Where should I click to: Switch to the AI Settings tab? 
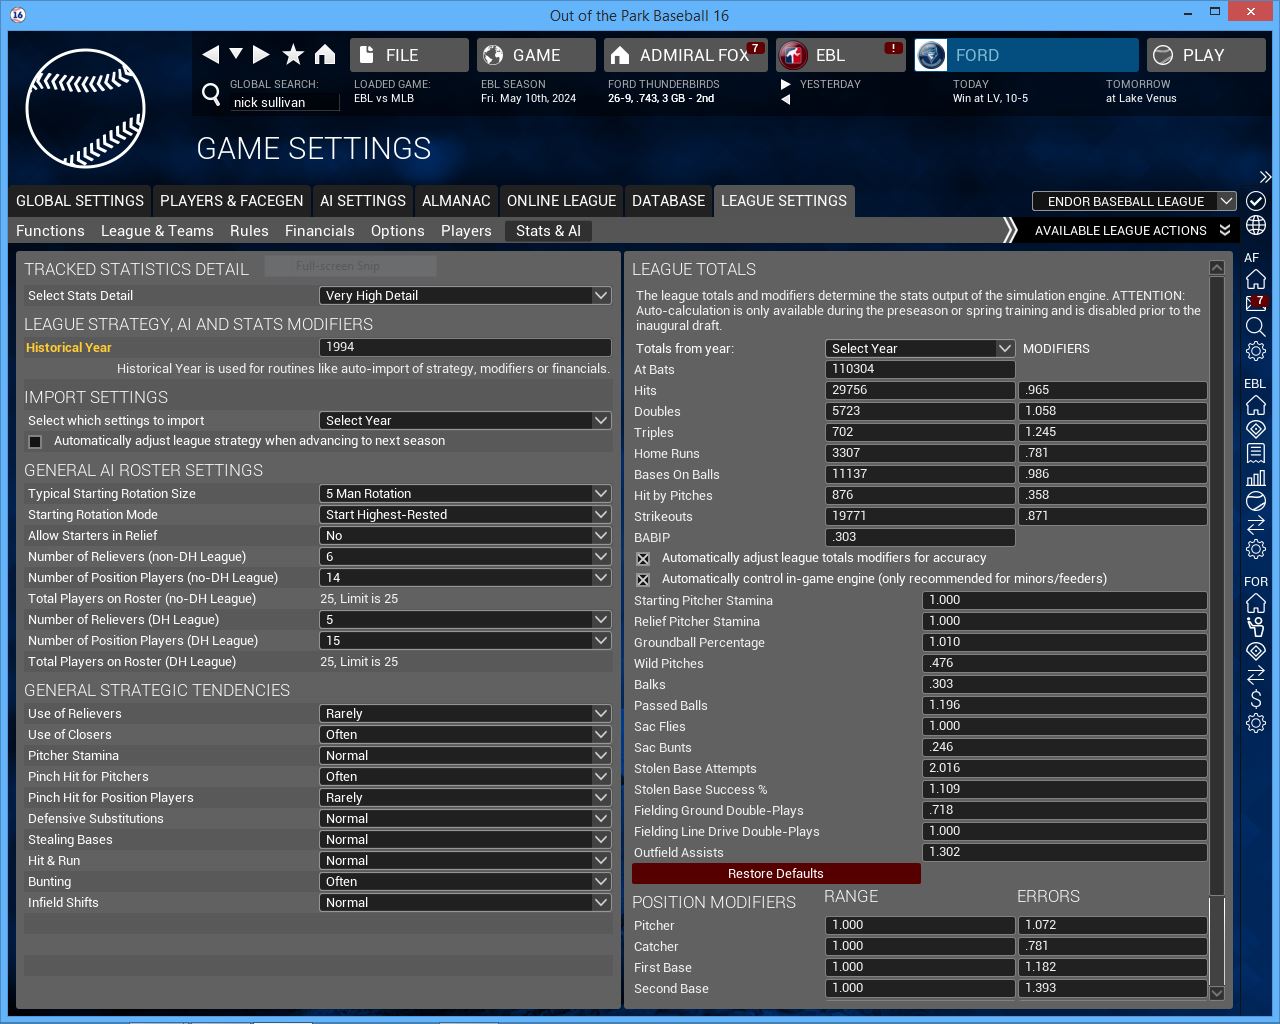tap(363, 201)
